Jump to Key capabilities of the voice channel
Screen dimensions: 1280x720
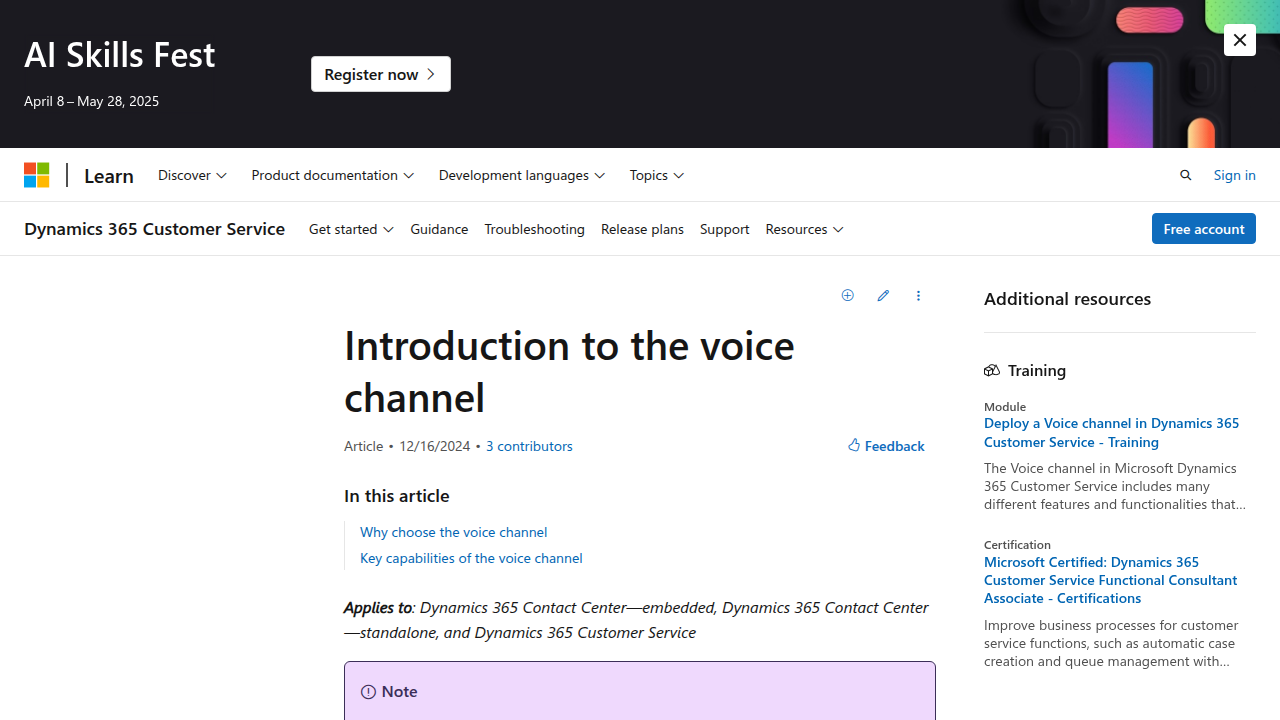471,558
